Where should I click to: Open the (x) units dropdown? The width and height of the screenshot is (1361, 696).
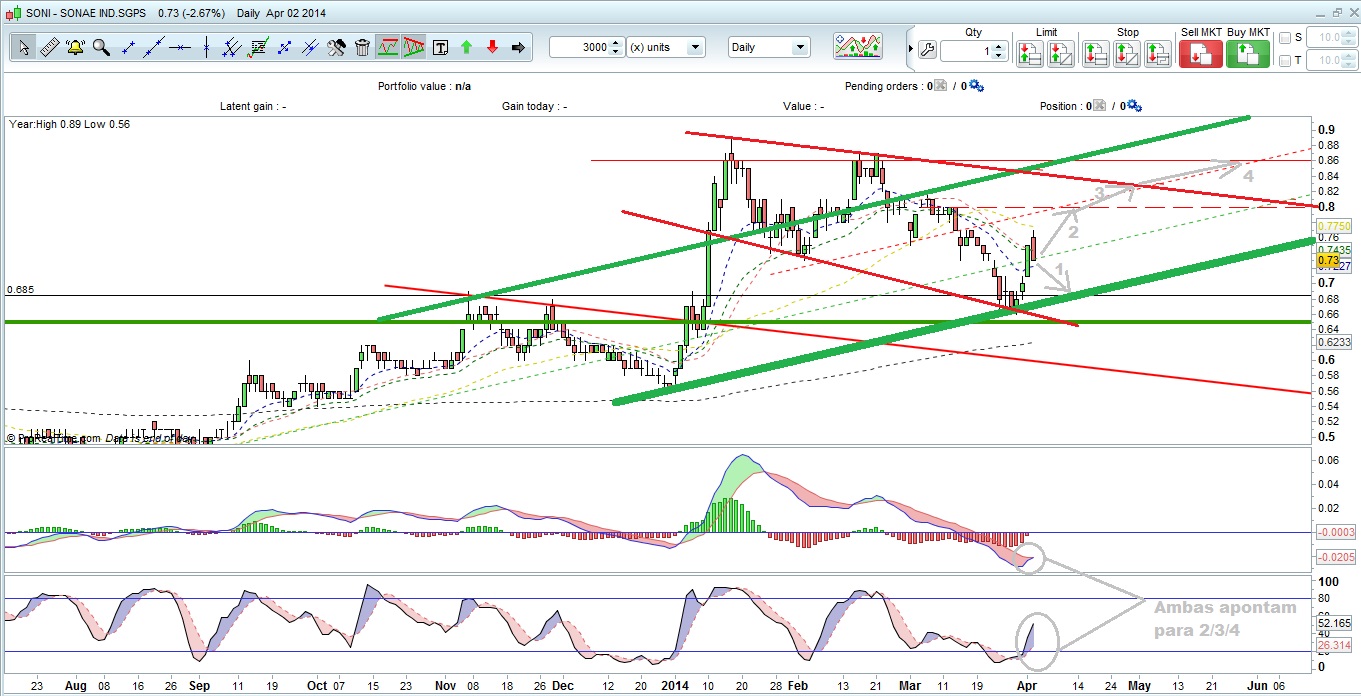click(666, 47)
